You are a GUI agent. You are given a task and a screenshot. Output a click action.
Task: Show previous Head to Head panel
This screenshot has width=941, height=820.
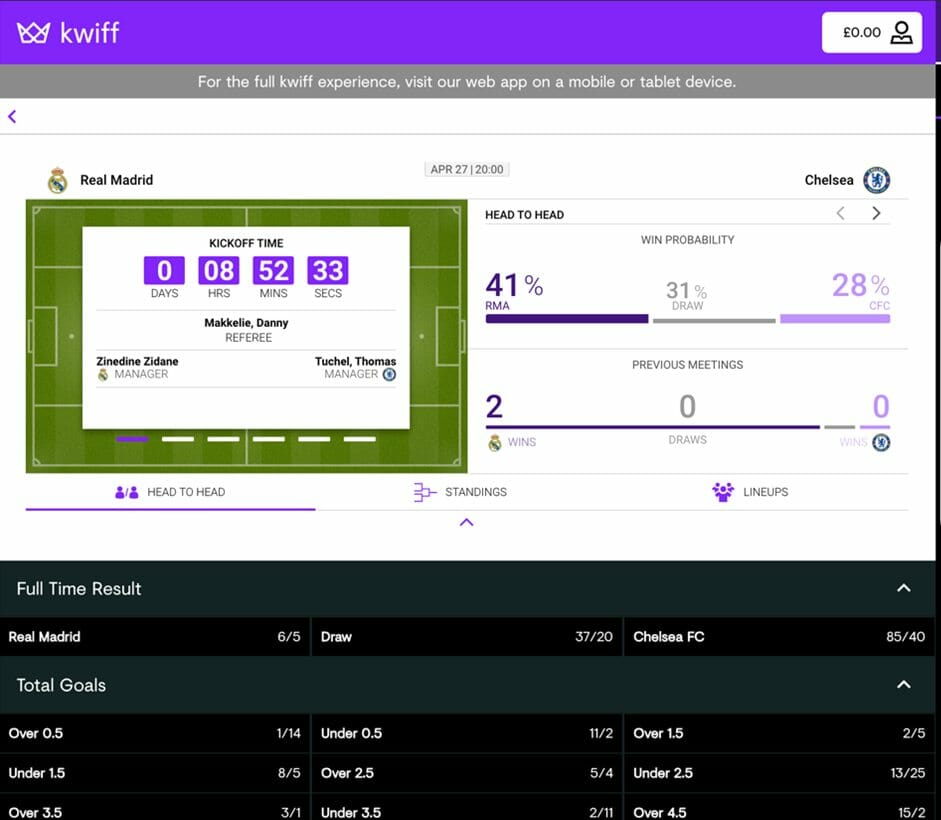pyautogui.click(x=841, y=213)
